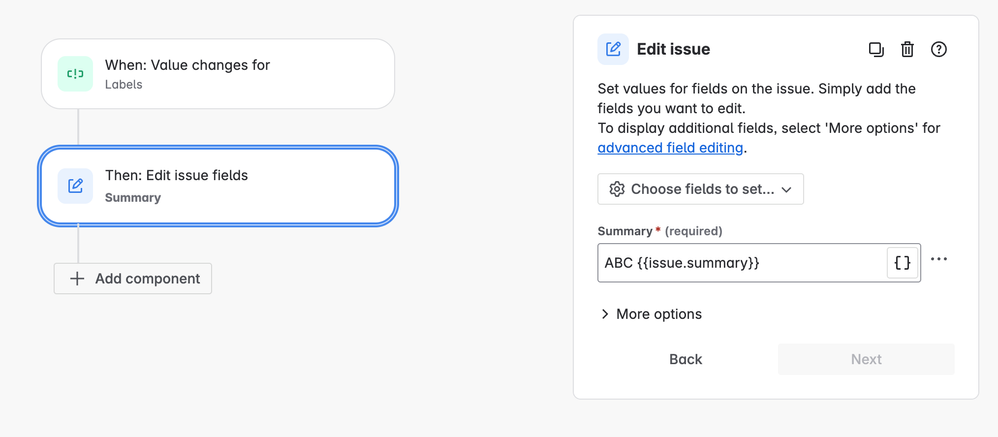Select the Then: Edit issue fields step
The width and height of the screenshot is (998, 437).
218,186
